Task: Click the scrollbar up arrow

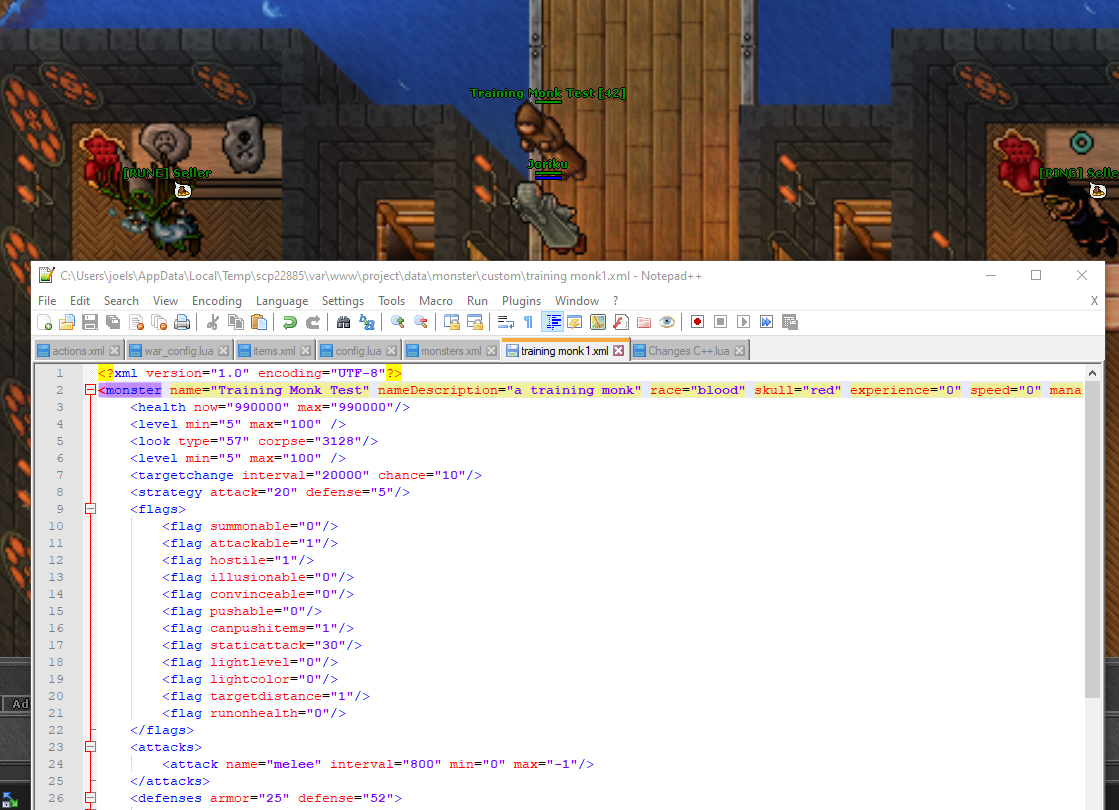Action: pyautogui.click(x=1092, y=373)
